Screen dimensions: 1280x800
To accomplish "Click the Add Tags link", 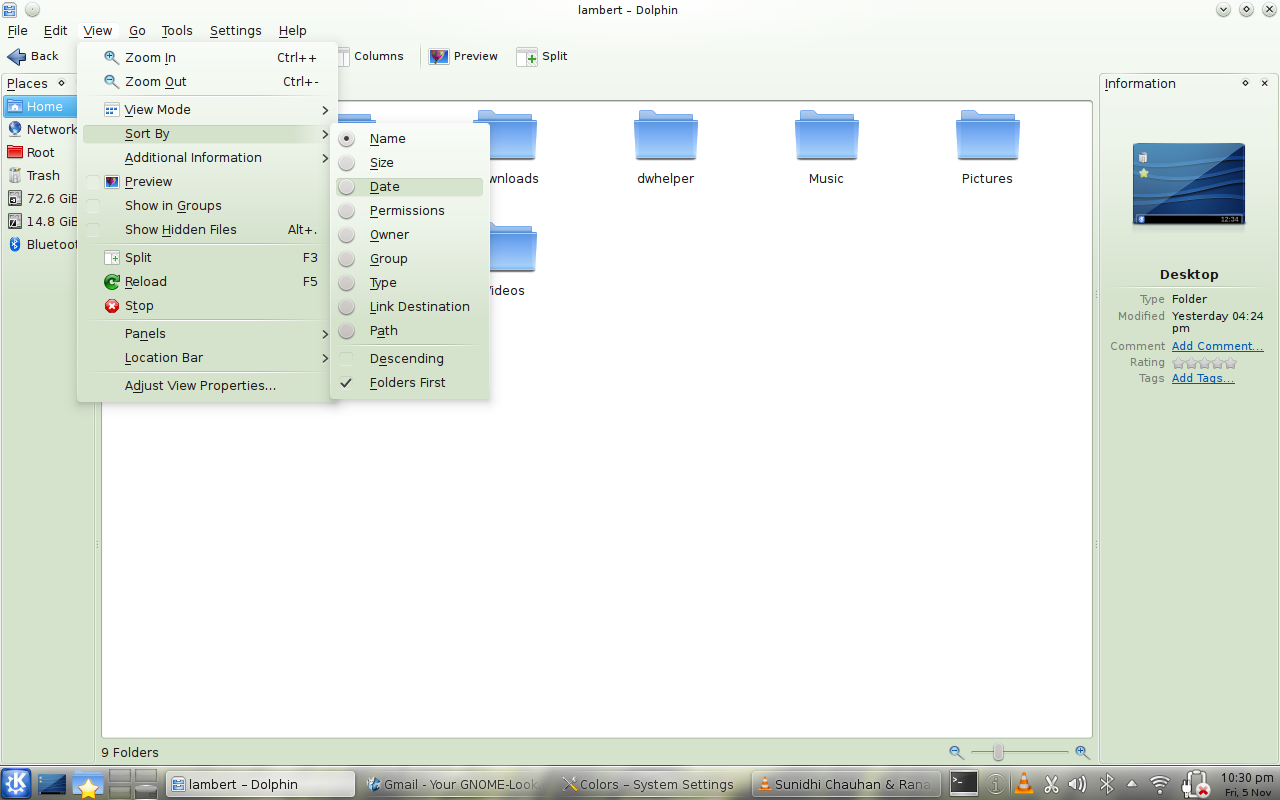I will [1203, 378].
